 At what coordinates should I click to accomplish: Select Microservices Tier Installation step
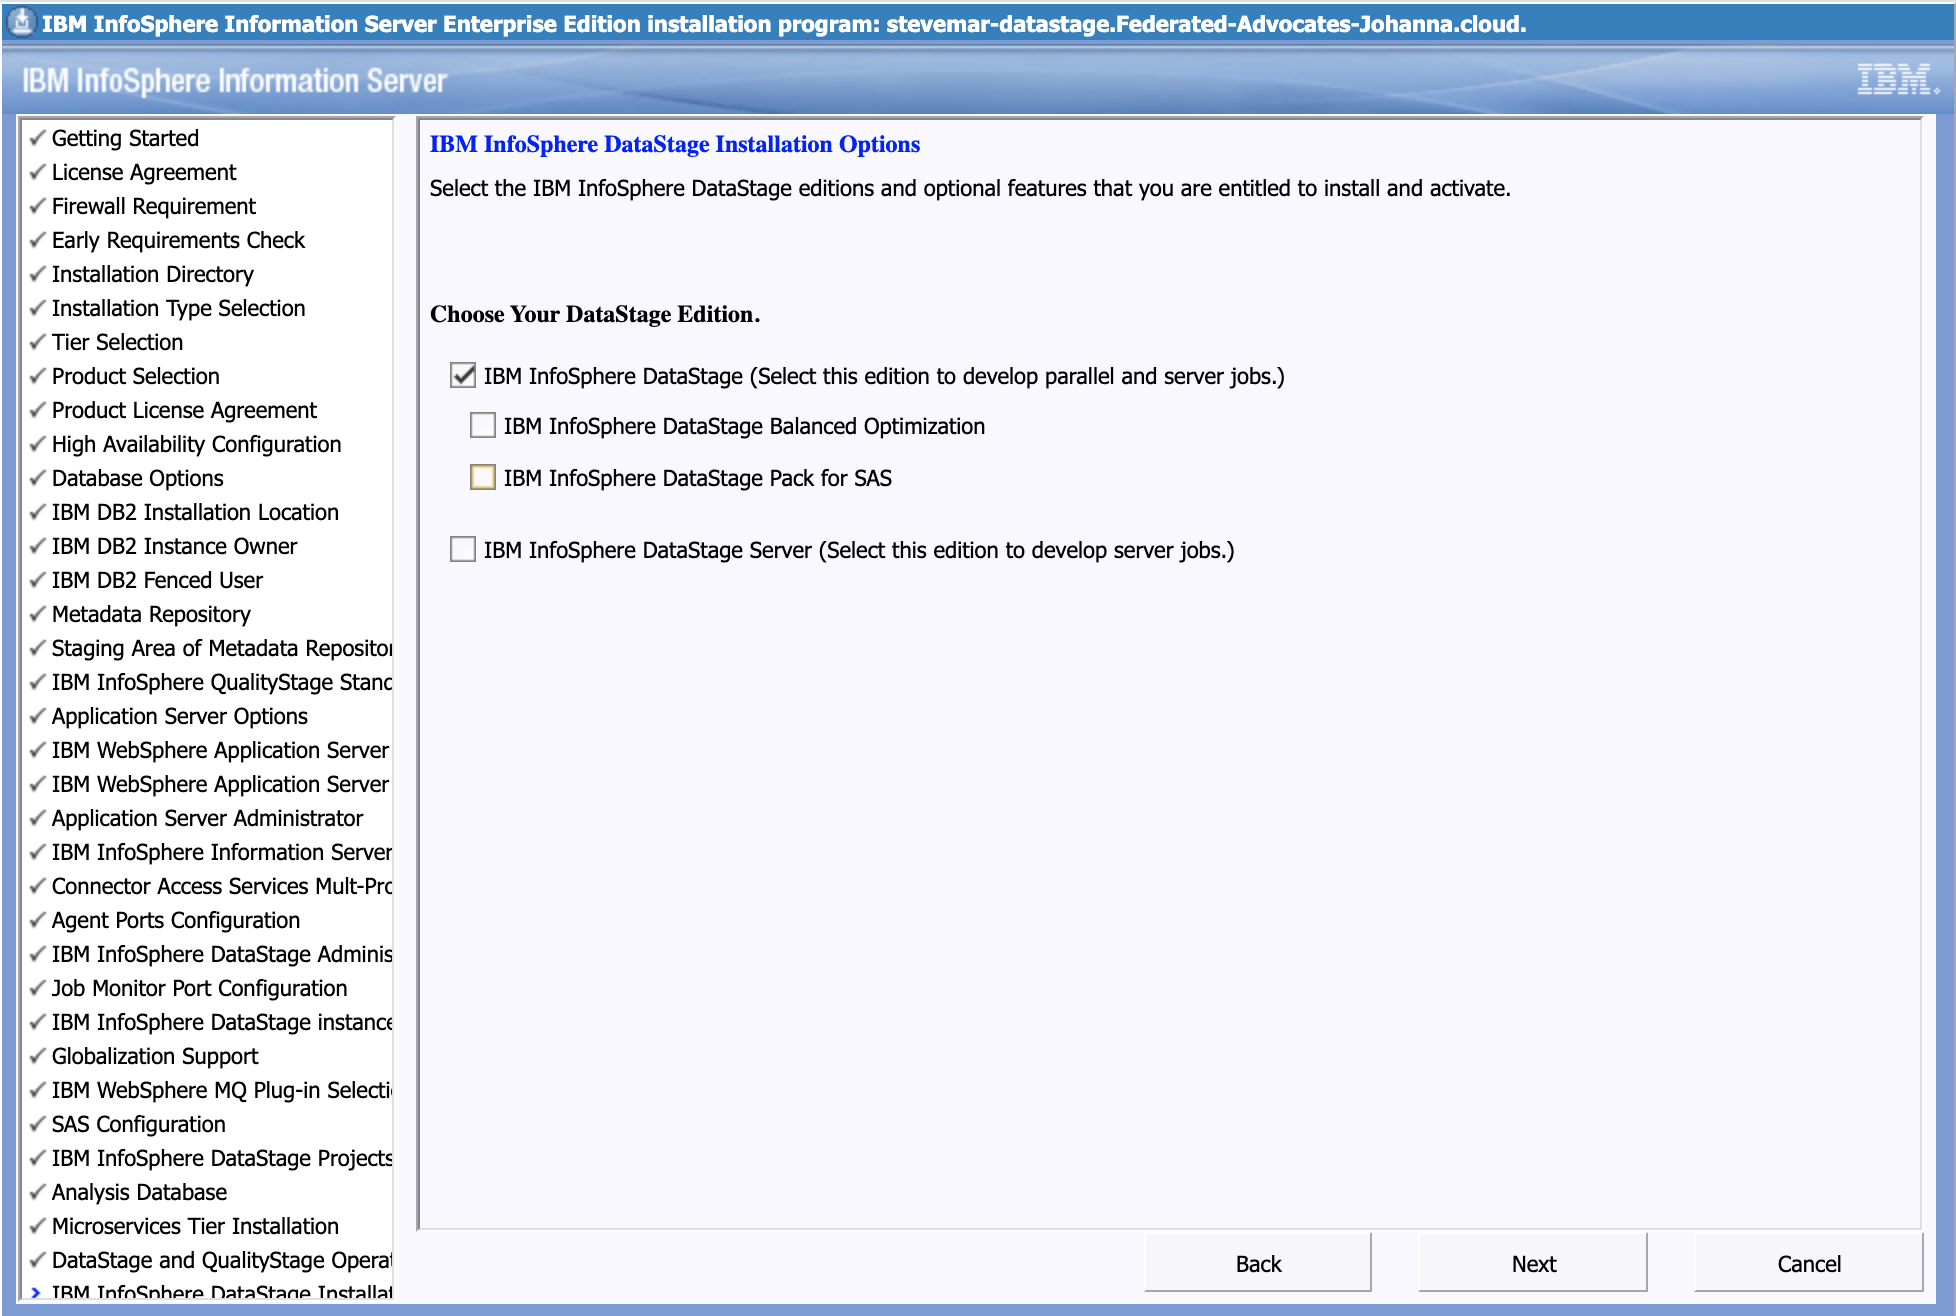pos(195,1226)
